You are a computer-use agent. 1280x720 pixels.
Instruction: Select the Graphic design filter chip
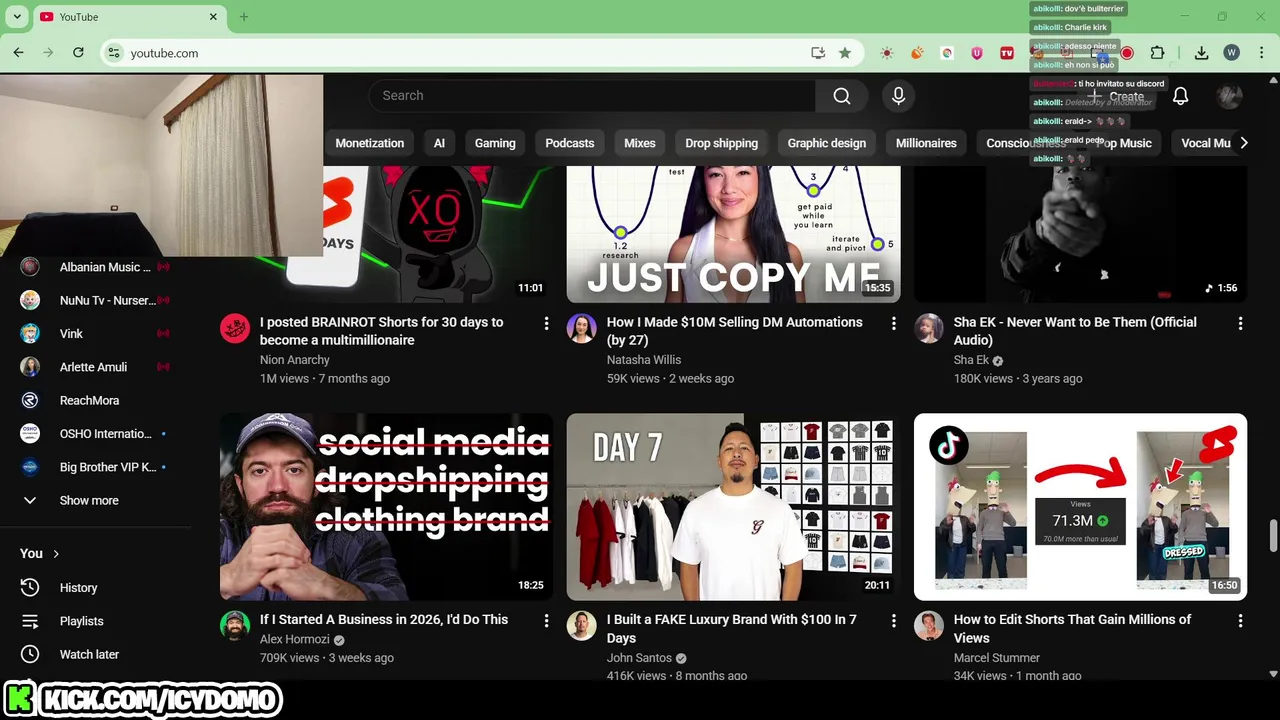(x=827, y=143)
